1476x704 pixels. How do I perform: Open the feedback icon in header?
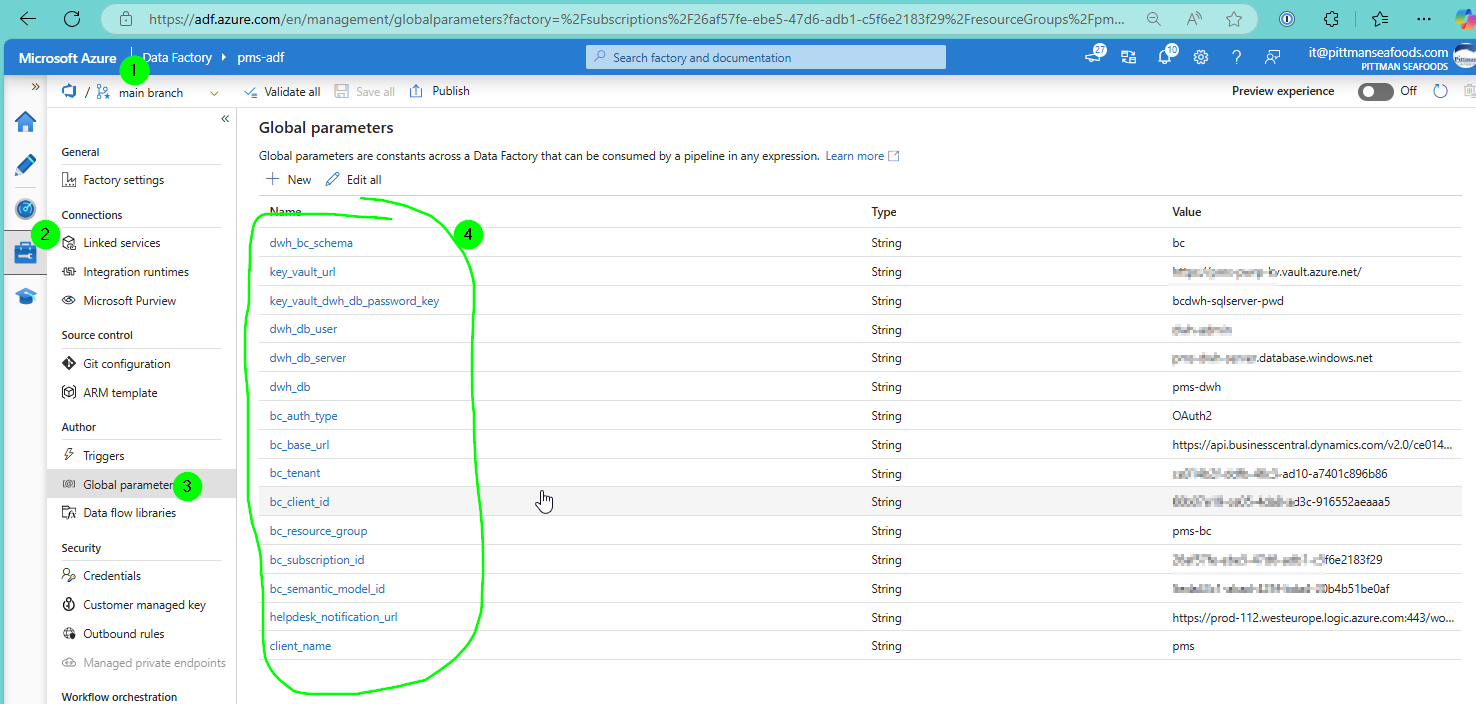click(x=1273, y=57)
